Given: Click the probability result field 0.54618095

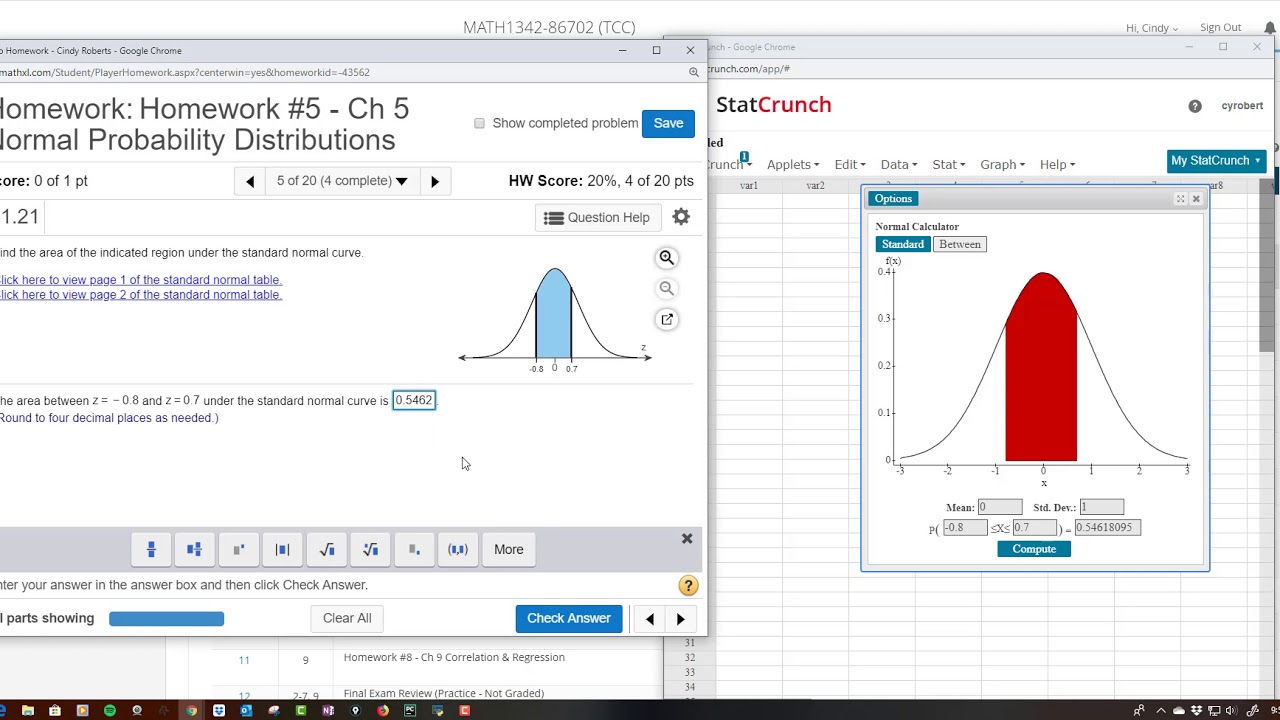Looking at the screenshot, I should 1107,527.
